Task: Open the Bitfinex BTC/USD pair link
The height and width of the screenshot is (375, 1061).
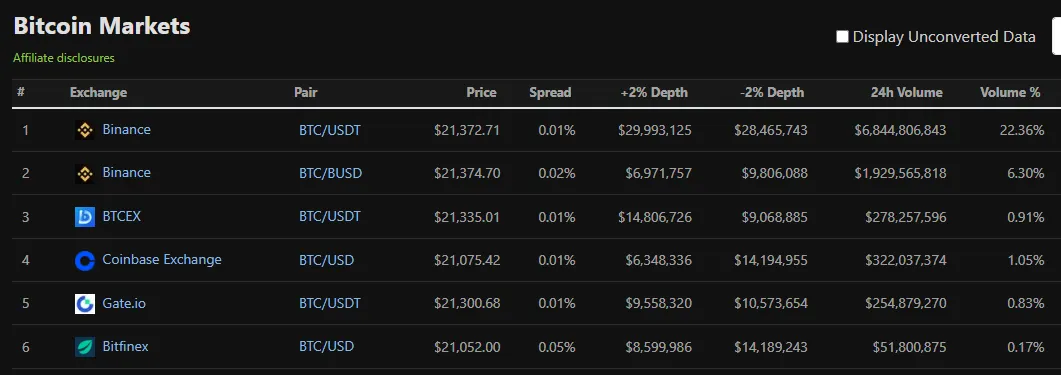Action: click(326, 347)
